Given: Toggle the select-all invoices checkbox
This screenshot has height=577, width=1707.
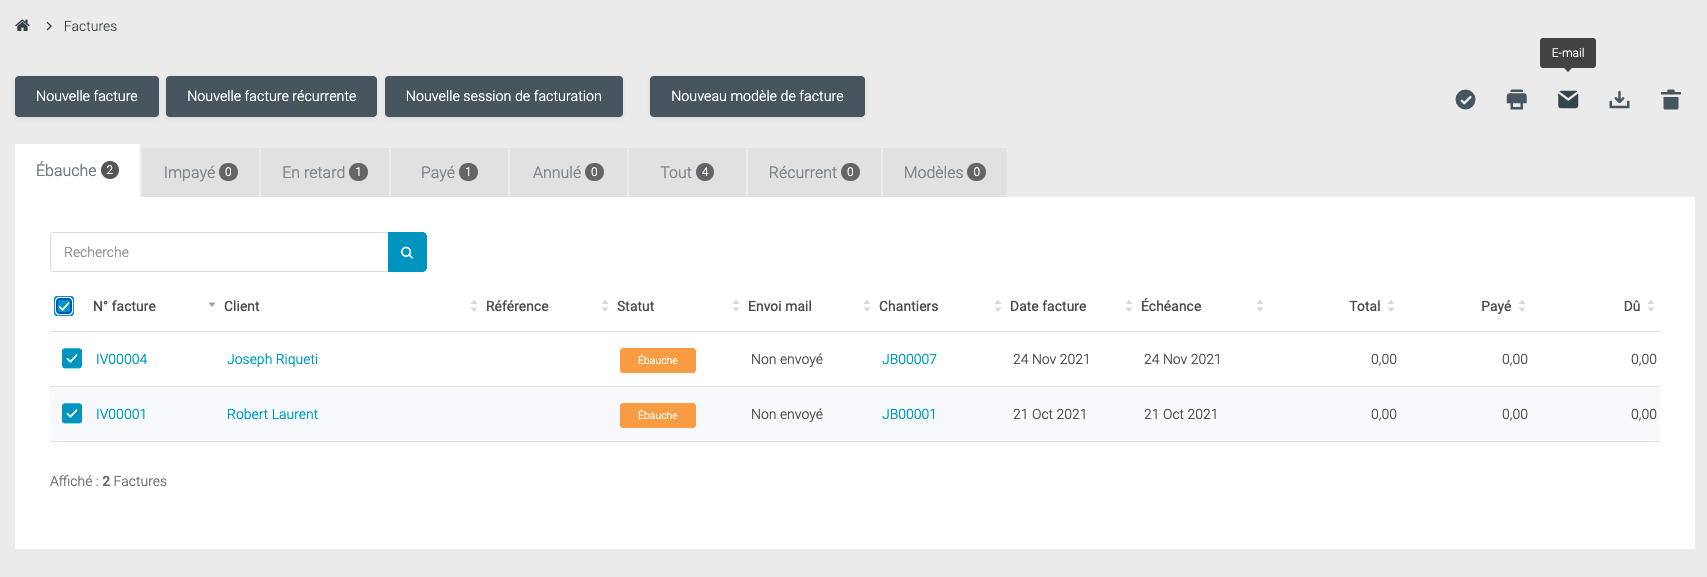Looking at the screenshot, I should click(x=64, y=306).
